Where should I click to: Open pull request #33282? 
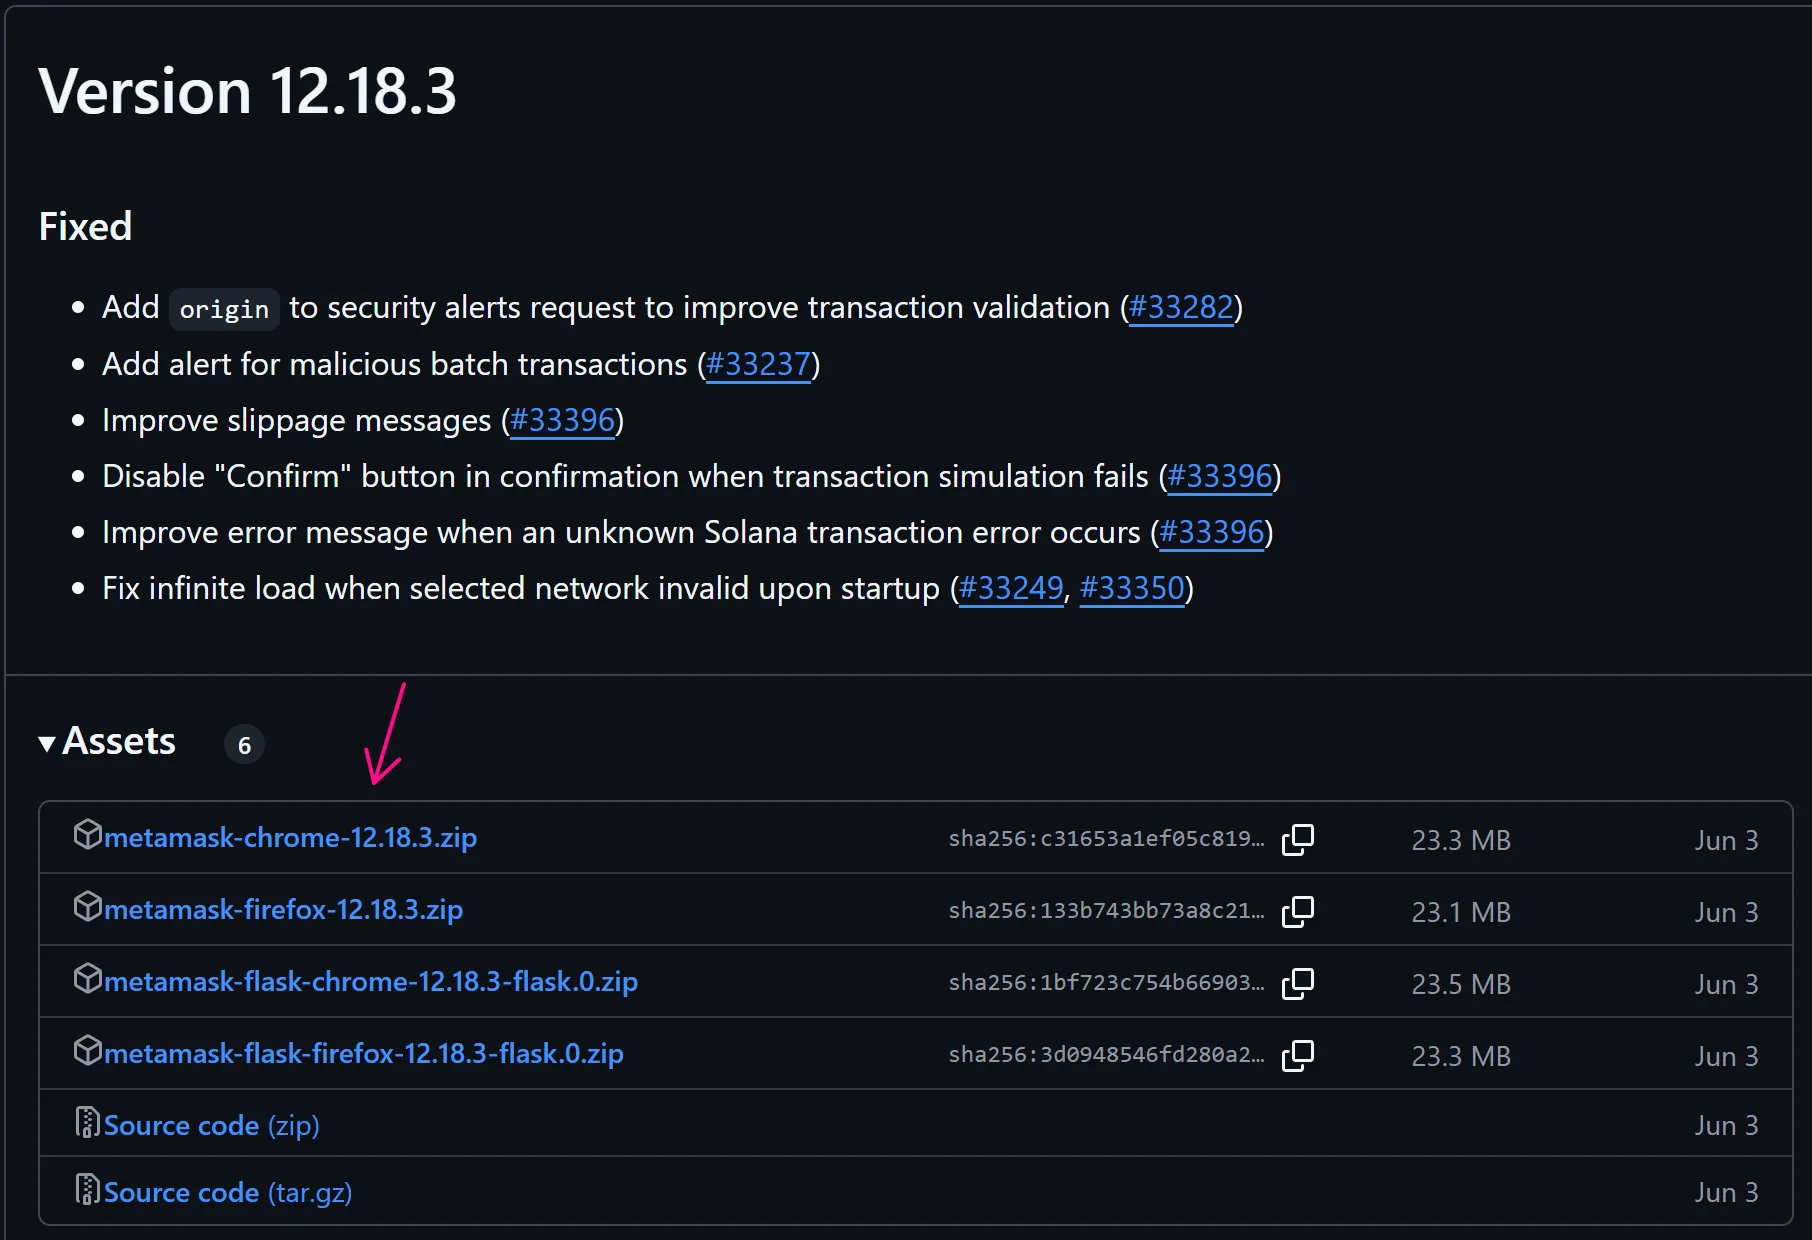(1180, 308)
